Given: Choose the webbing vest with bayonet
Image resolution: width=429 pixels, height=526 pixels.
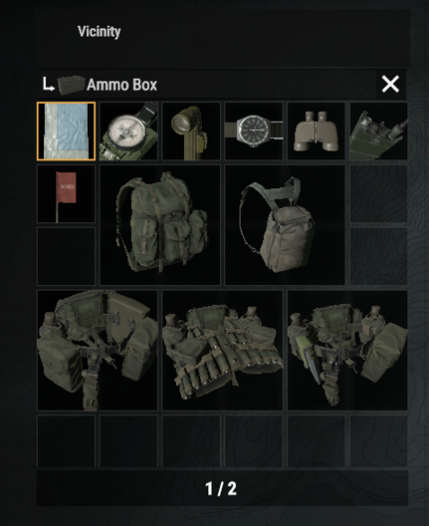Looking at the screenshot, I should (347, 350).
